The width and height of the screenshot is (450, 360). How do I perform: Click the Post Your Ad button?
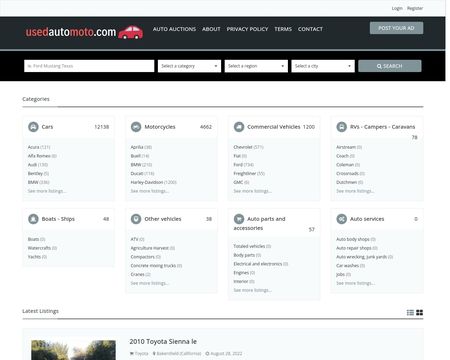[396, 28]
